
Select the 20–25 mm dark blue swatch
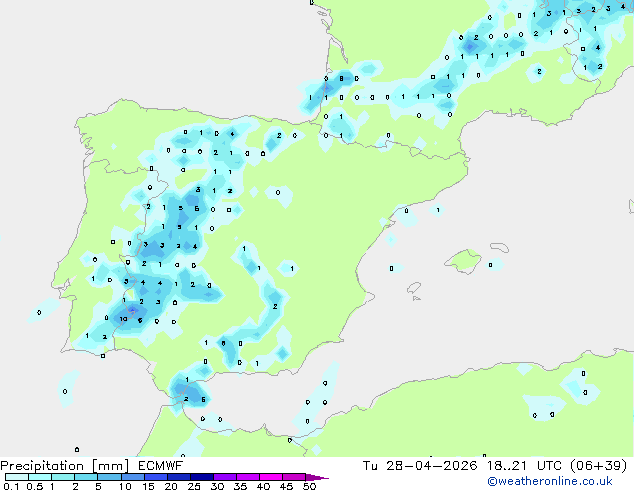pos(178,477)
